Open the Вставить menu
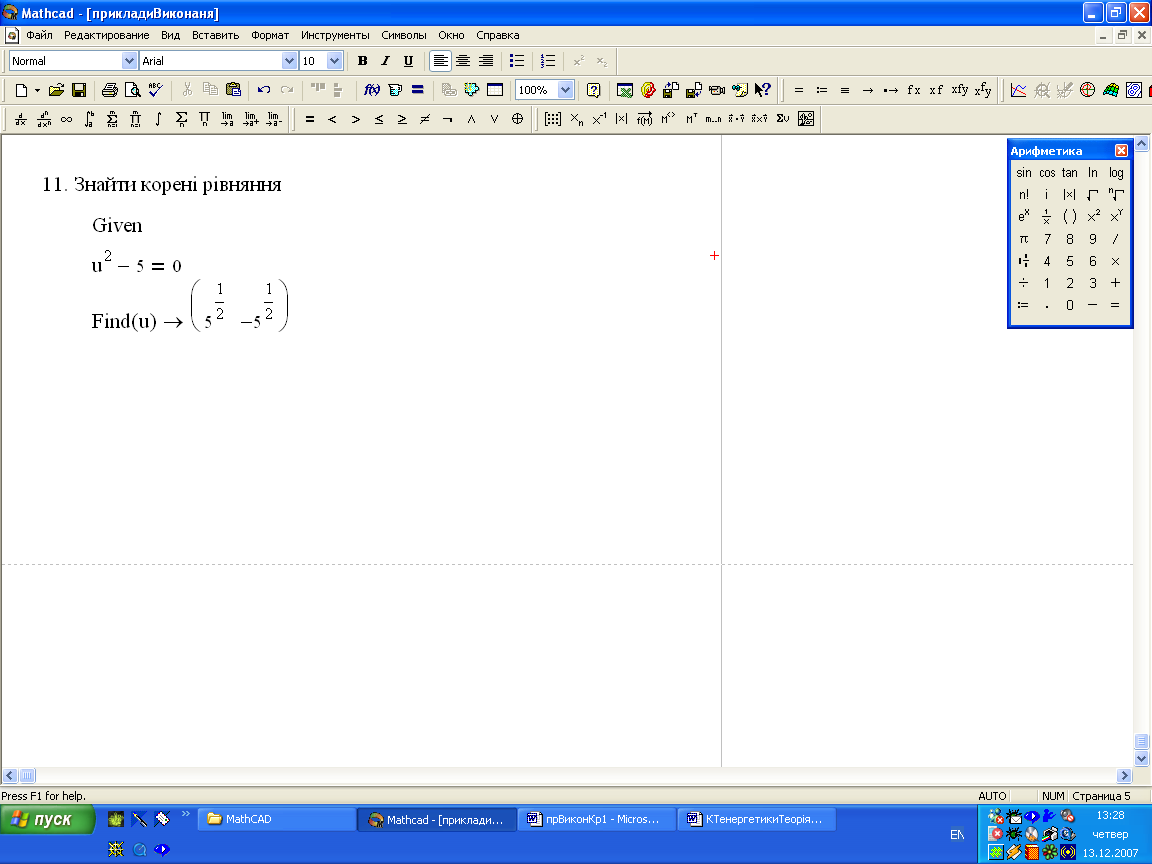 pos(215,35)
